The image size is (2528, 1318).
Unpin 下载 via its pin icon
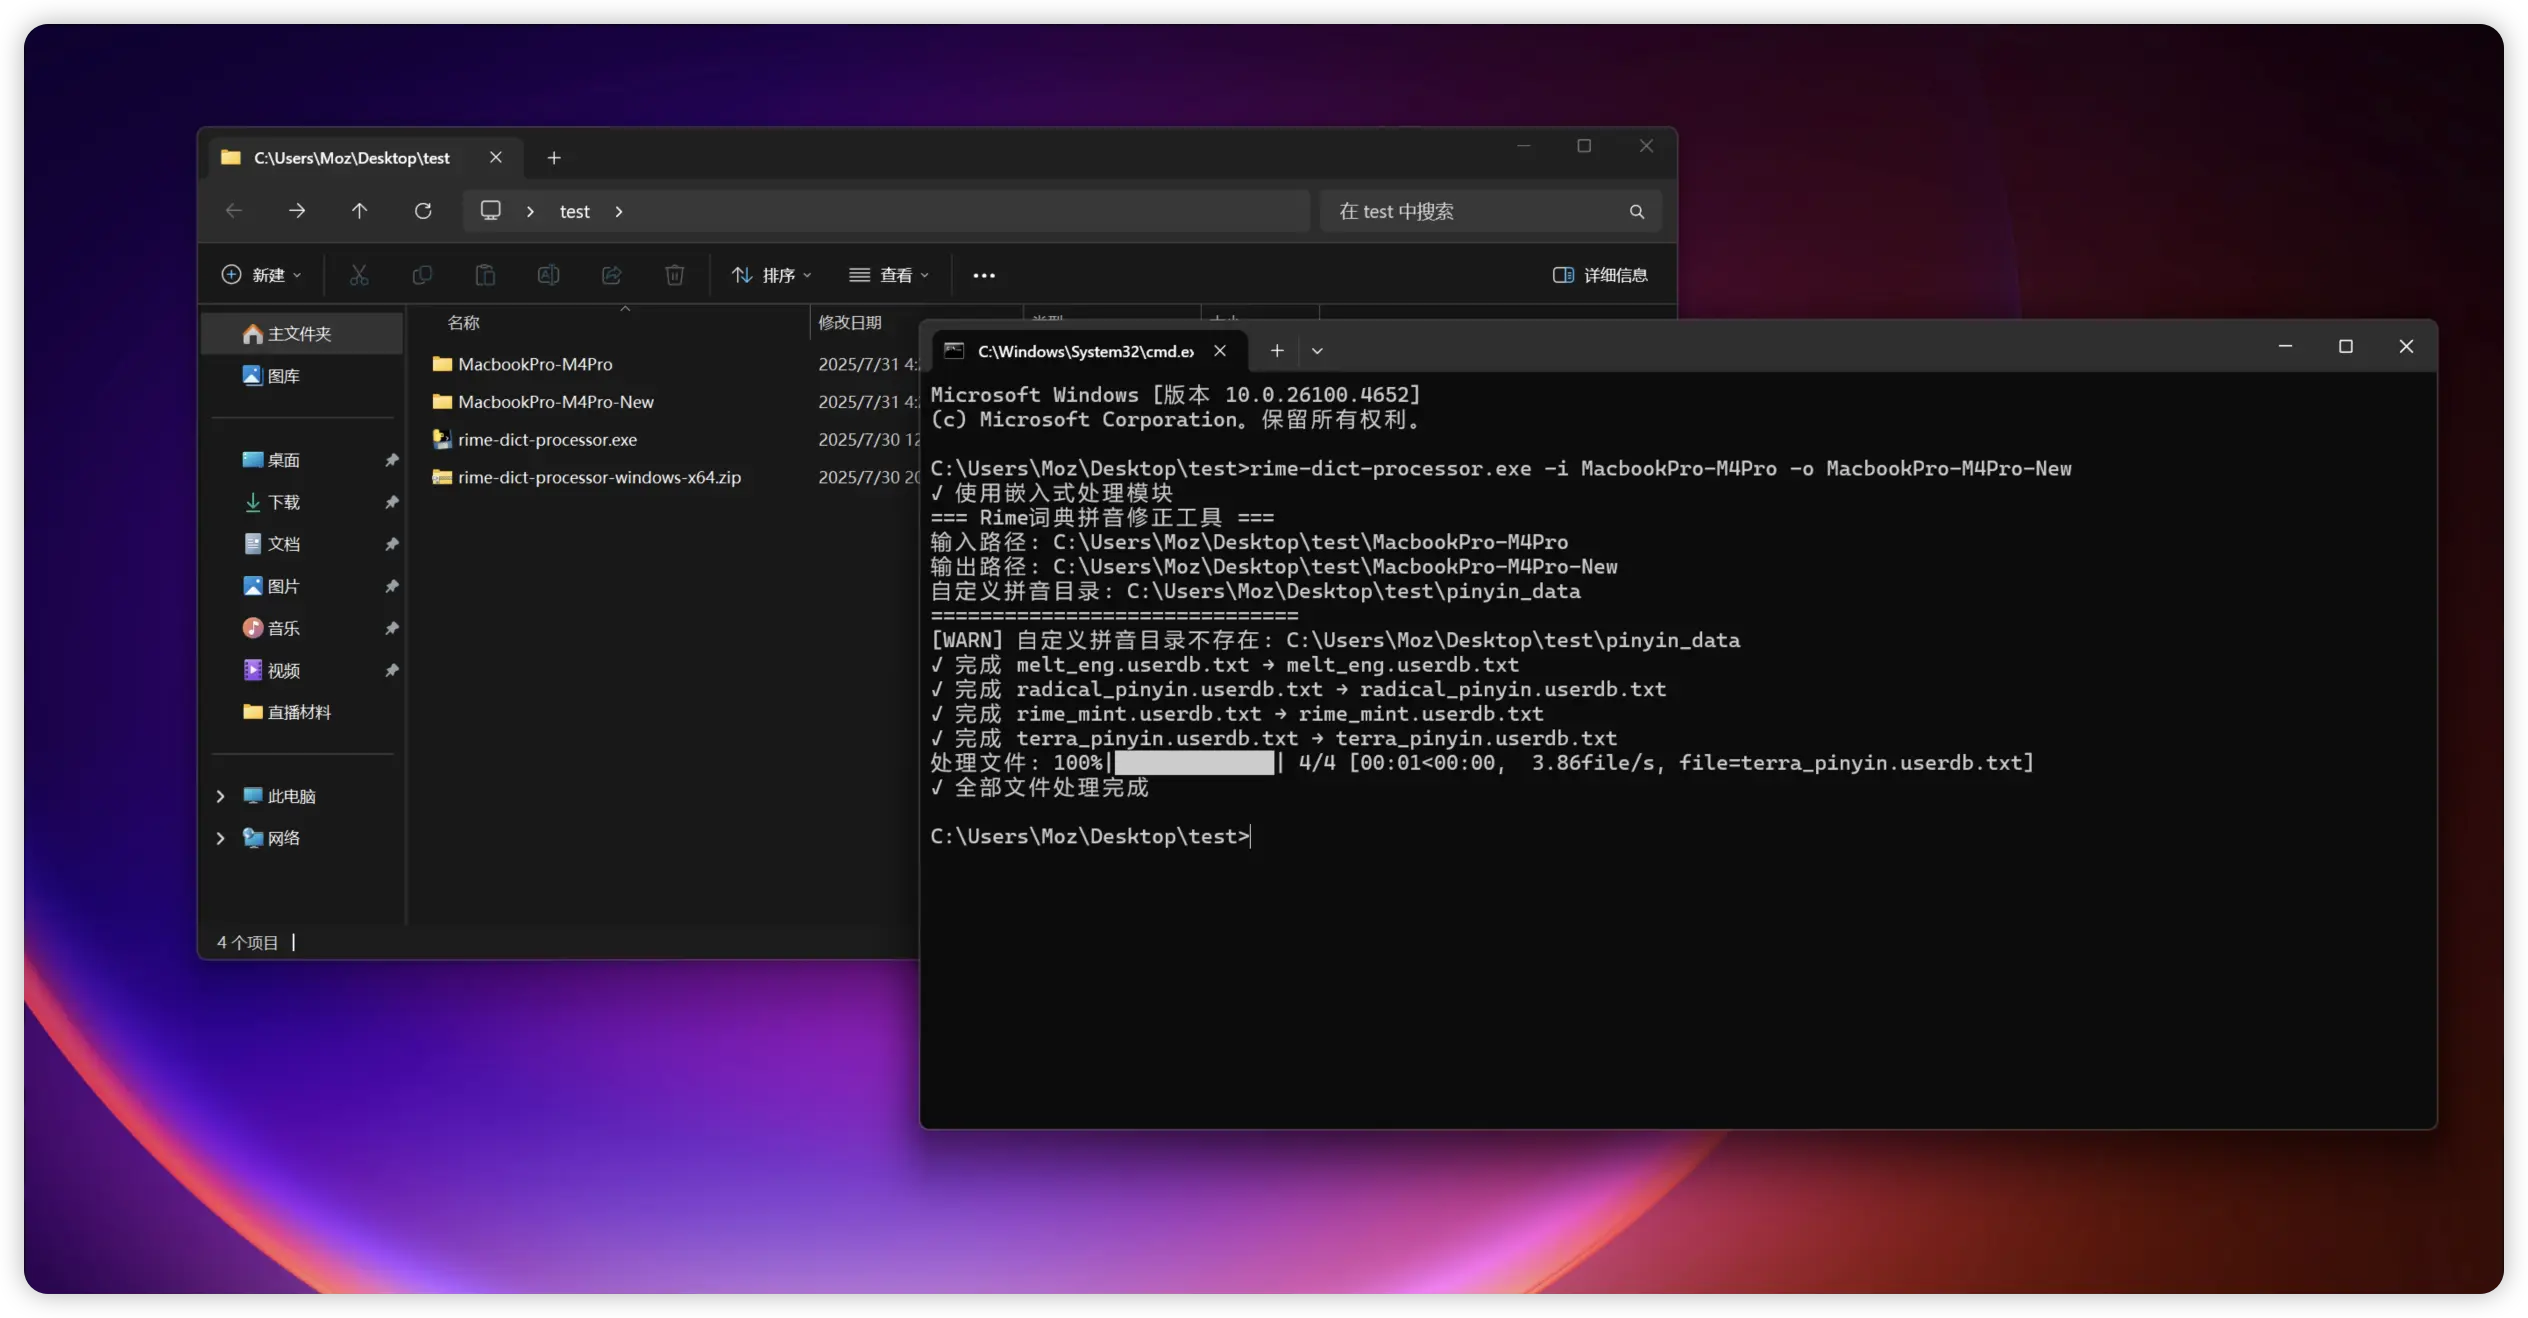(x=392, y=502)
